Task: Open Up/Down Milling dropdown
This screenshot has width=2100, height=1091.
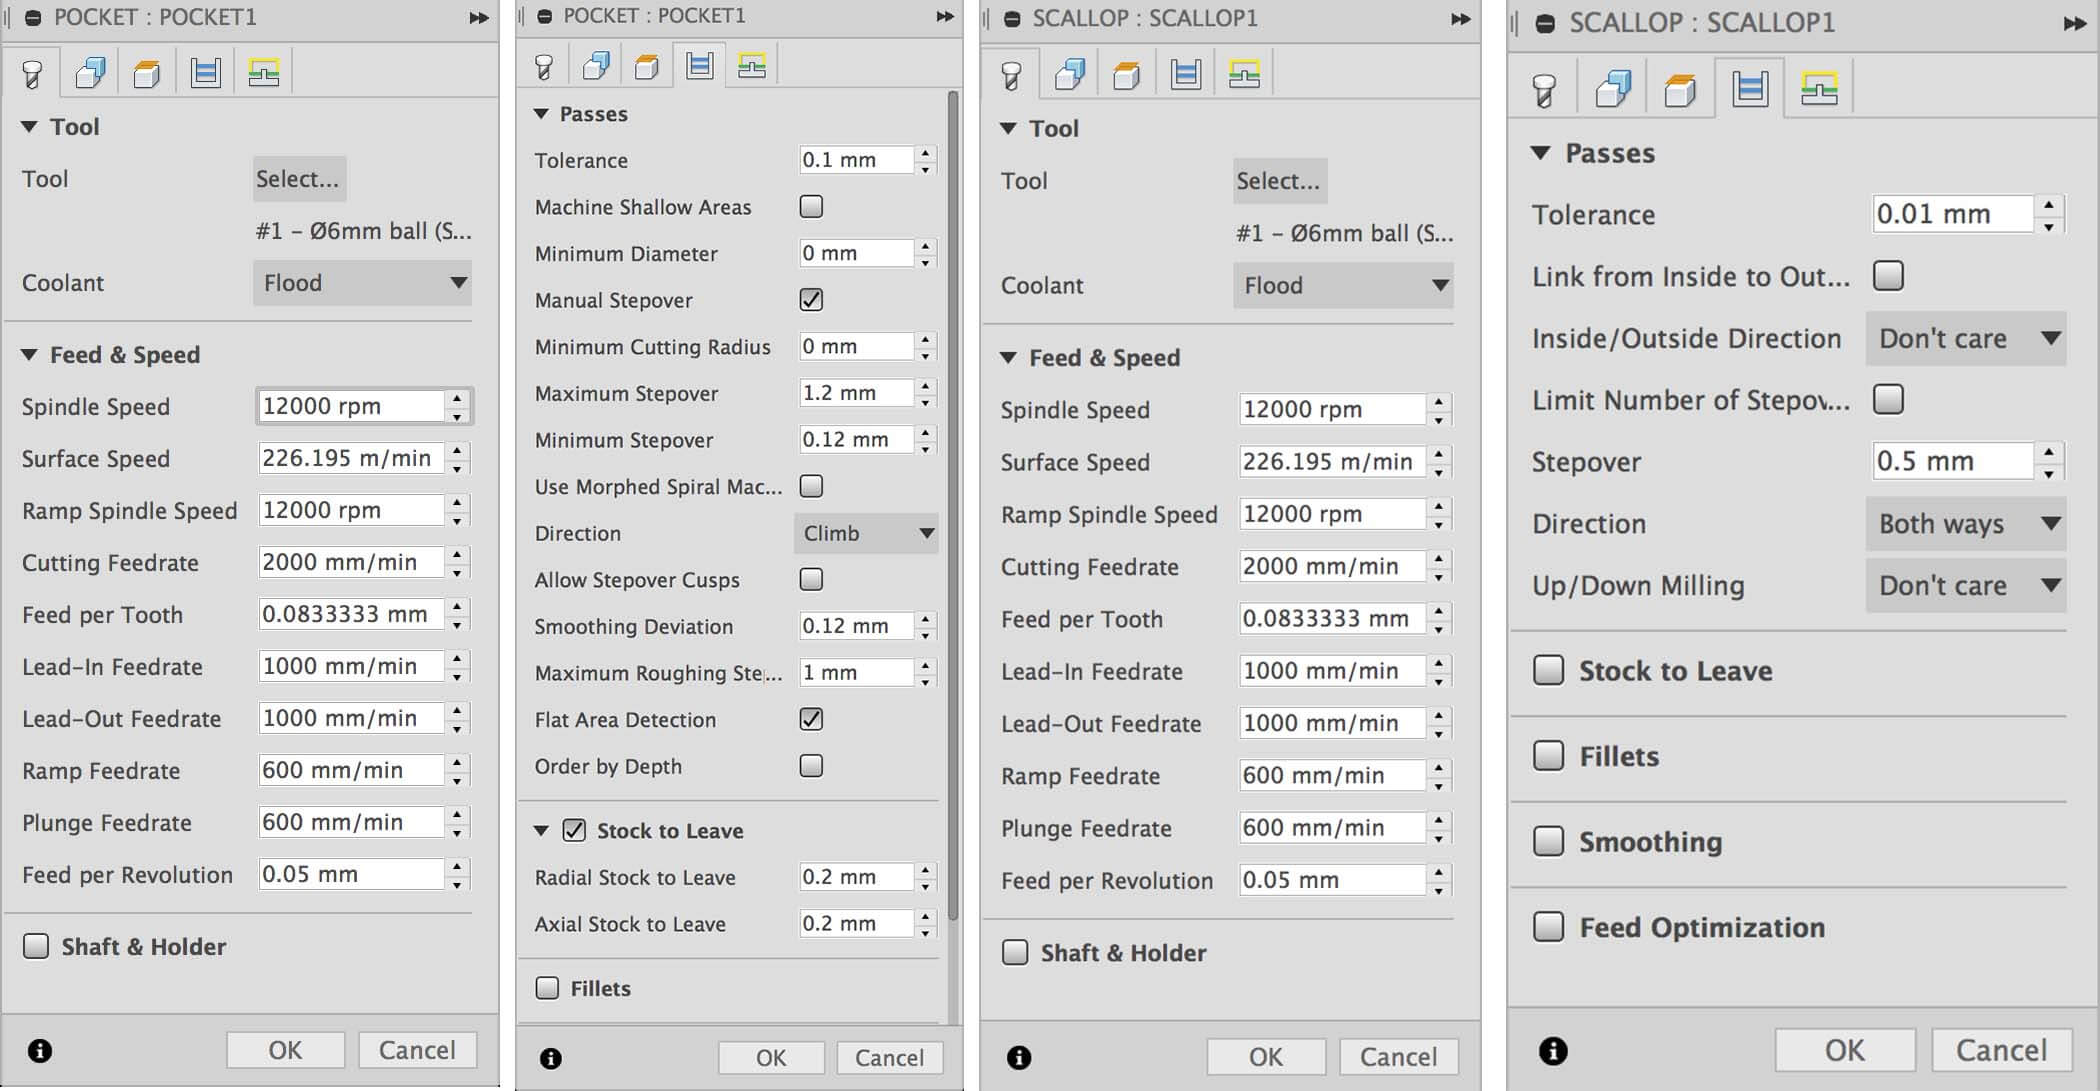Action: tap(1966, 586)
